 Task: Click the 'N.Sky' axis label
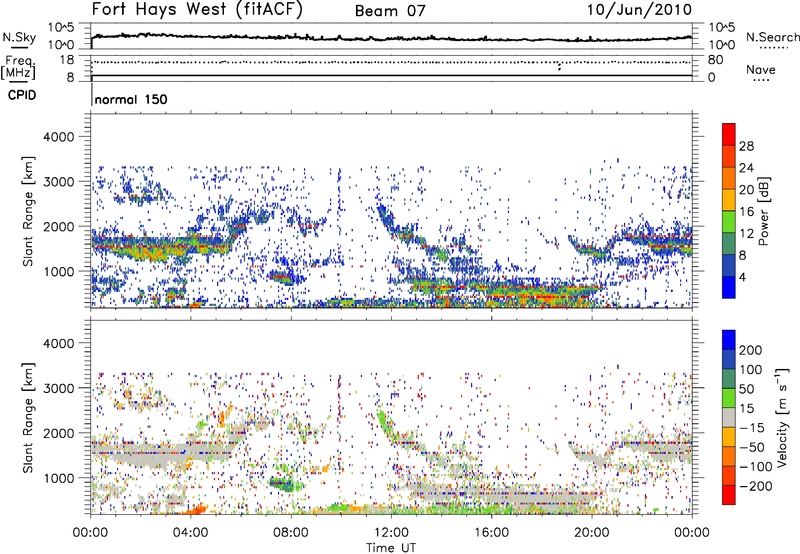19,37
